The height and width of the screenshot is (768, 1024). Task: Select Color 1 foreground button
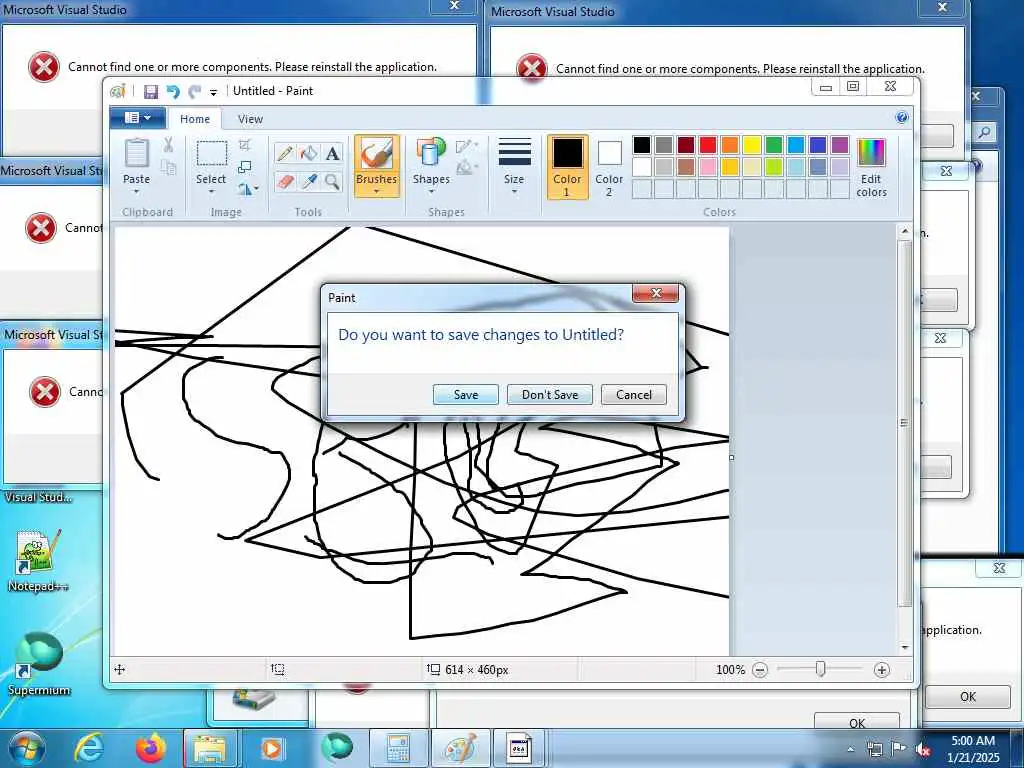pyautogui.click(x=567, y=167)
